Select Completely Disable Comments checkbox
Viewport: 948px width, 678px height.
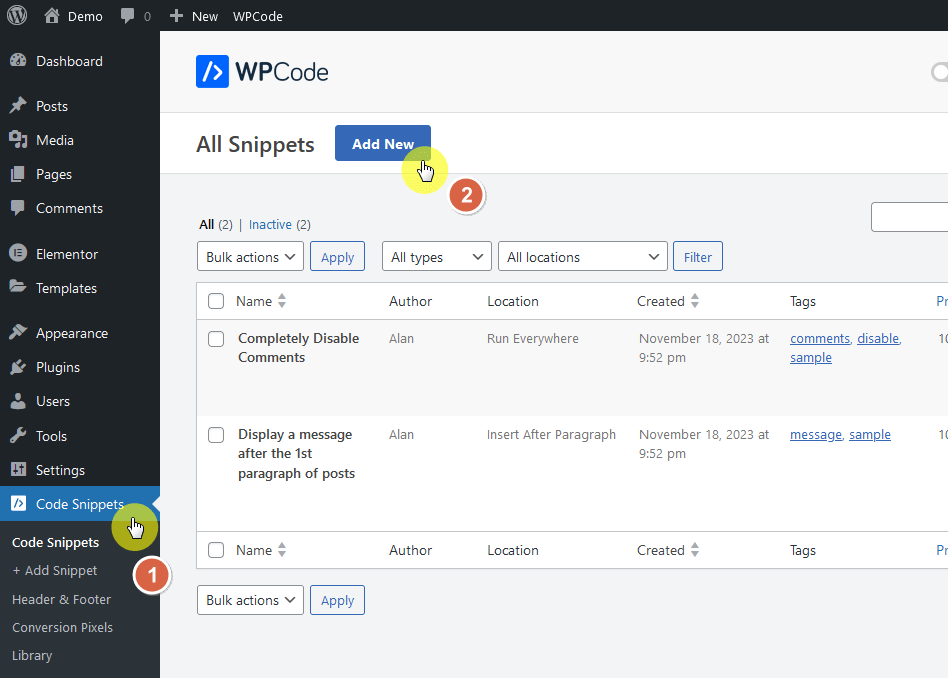[x=216, y=339]
